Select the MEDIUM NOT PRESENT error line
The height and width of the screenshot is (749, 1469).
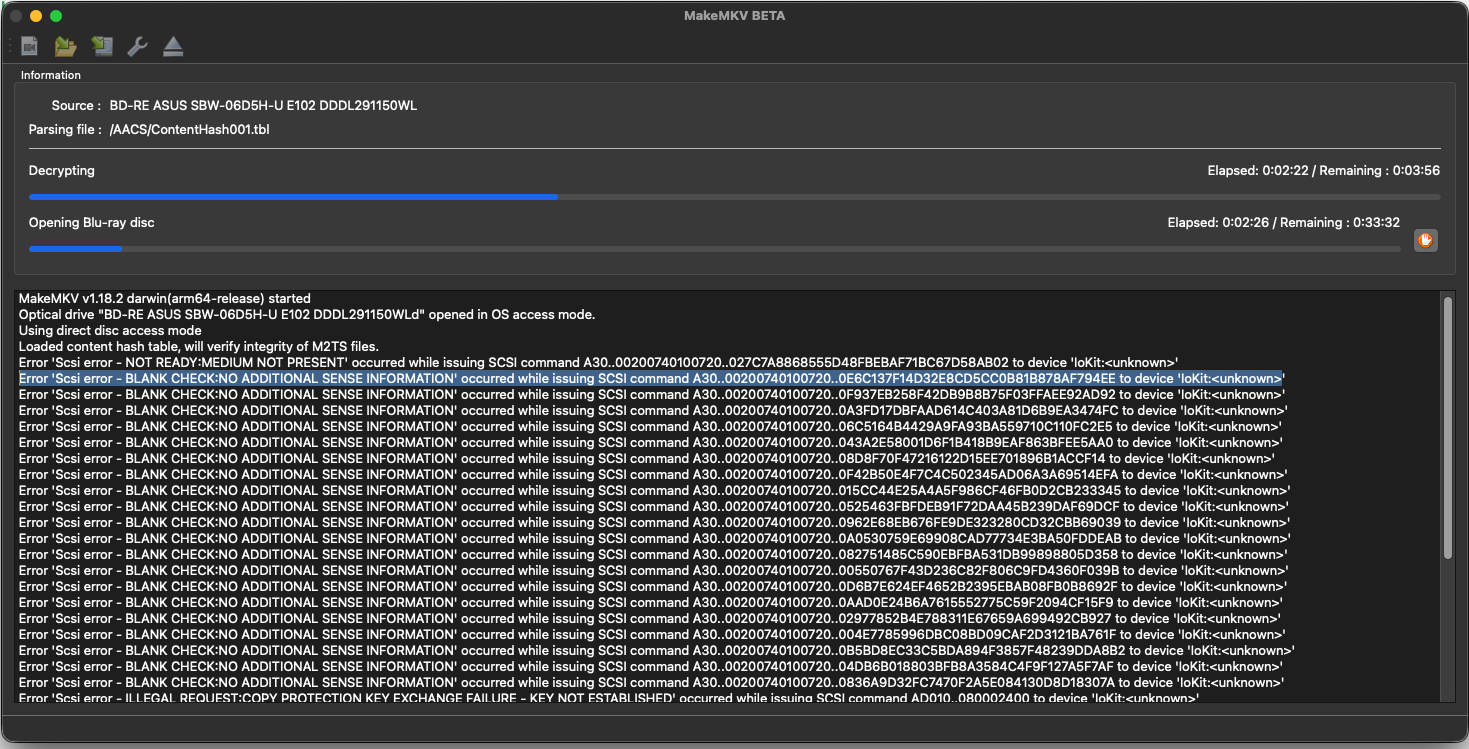(x=598, y=362)
